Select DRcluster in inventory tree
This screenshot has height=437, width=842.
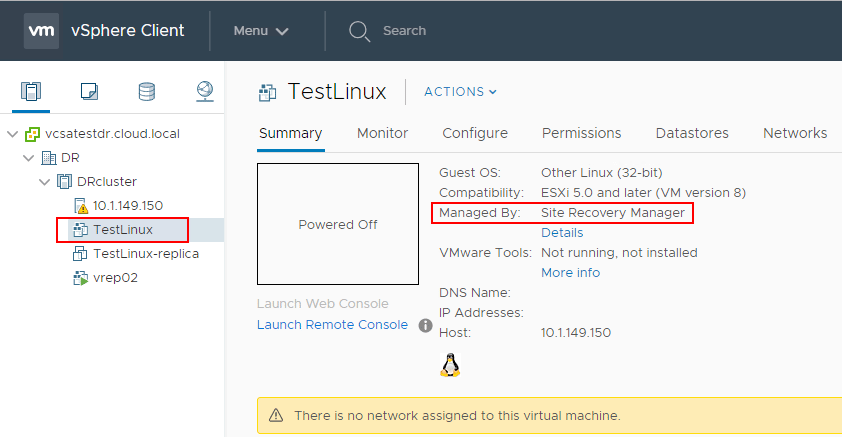[107, 181]
